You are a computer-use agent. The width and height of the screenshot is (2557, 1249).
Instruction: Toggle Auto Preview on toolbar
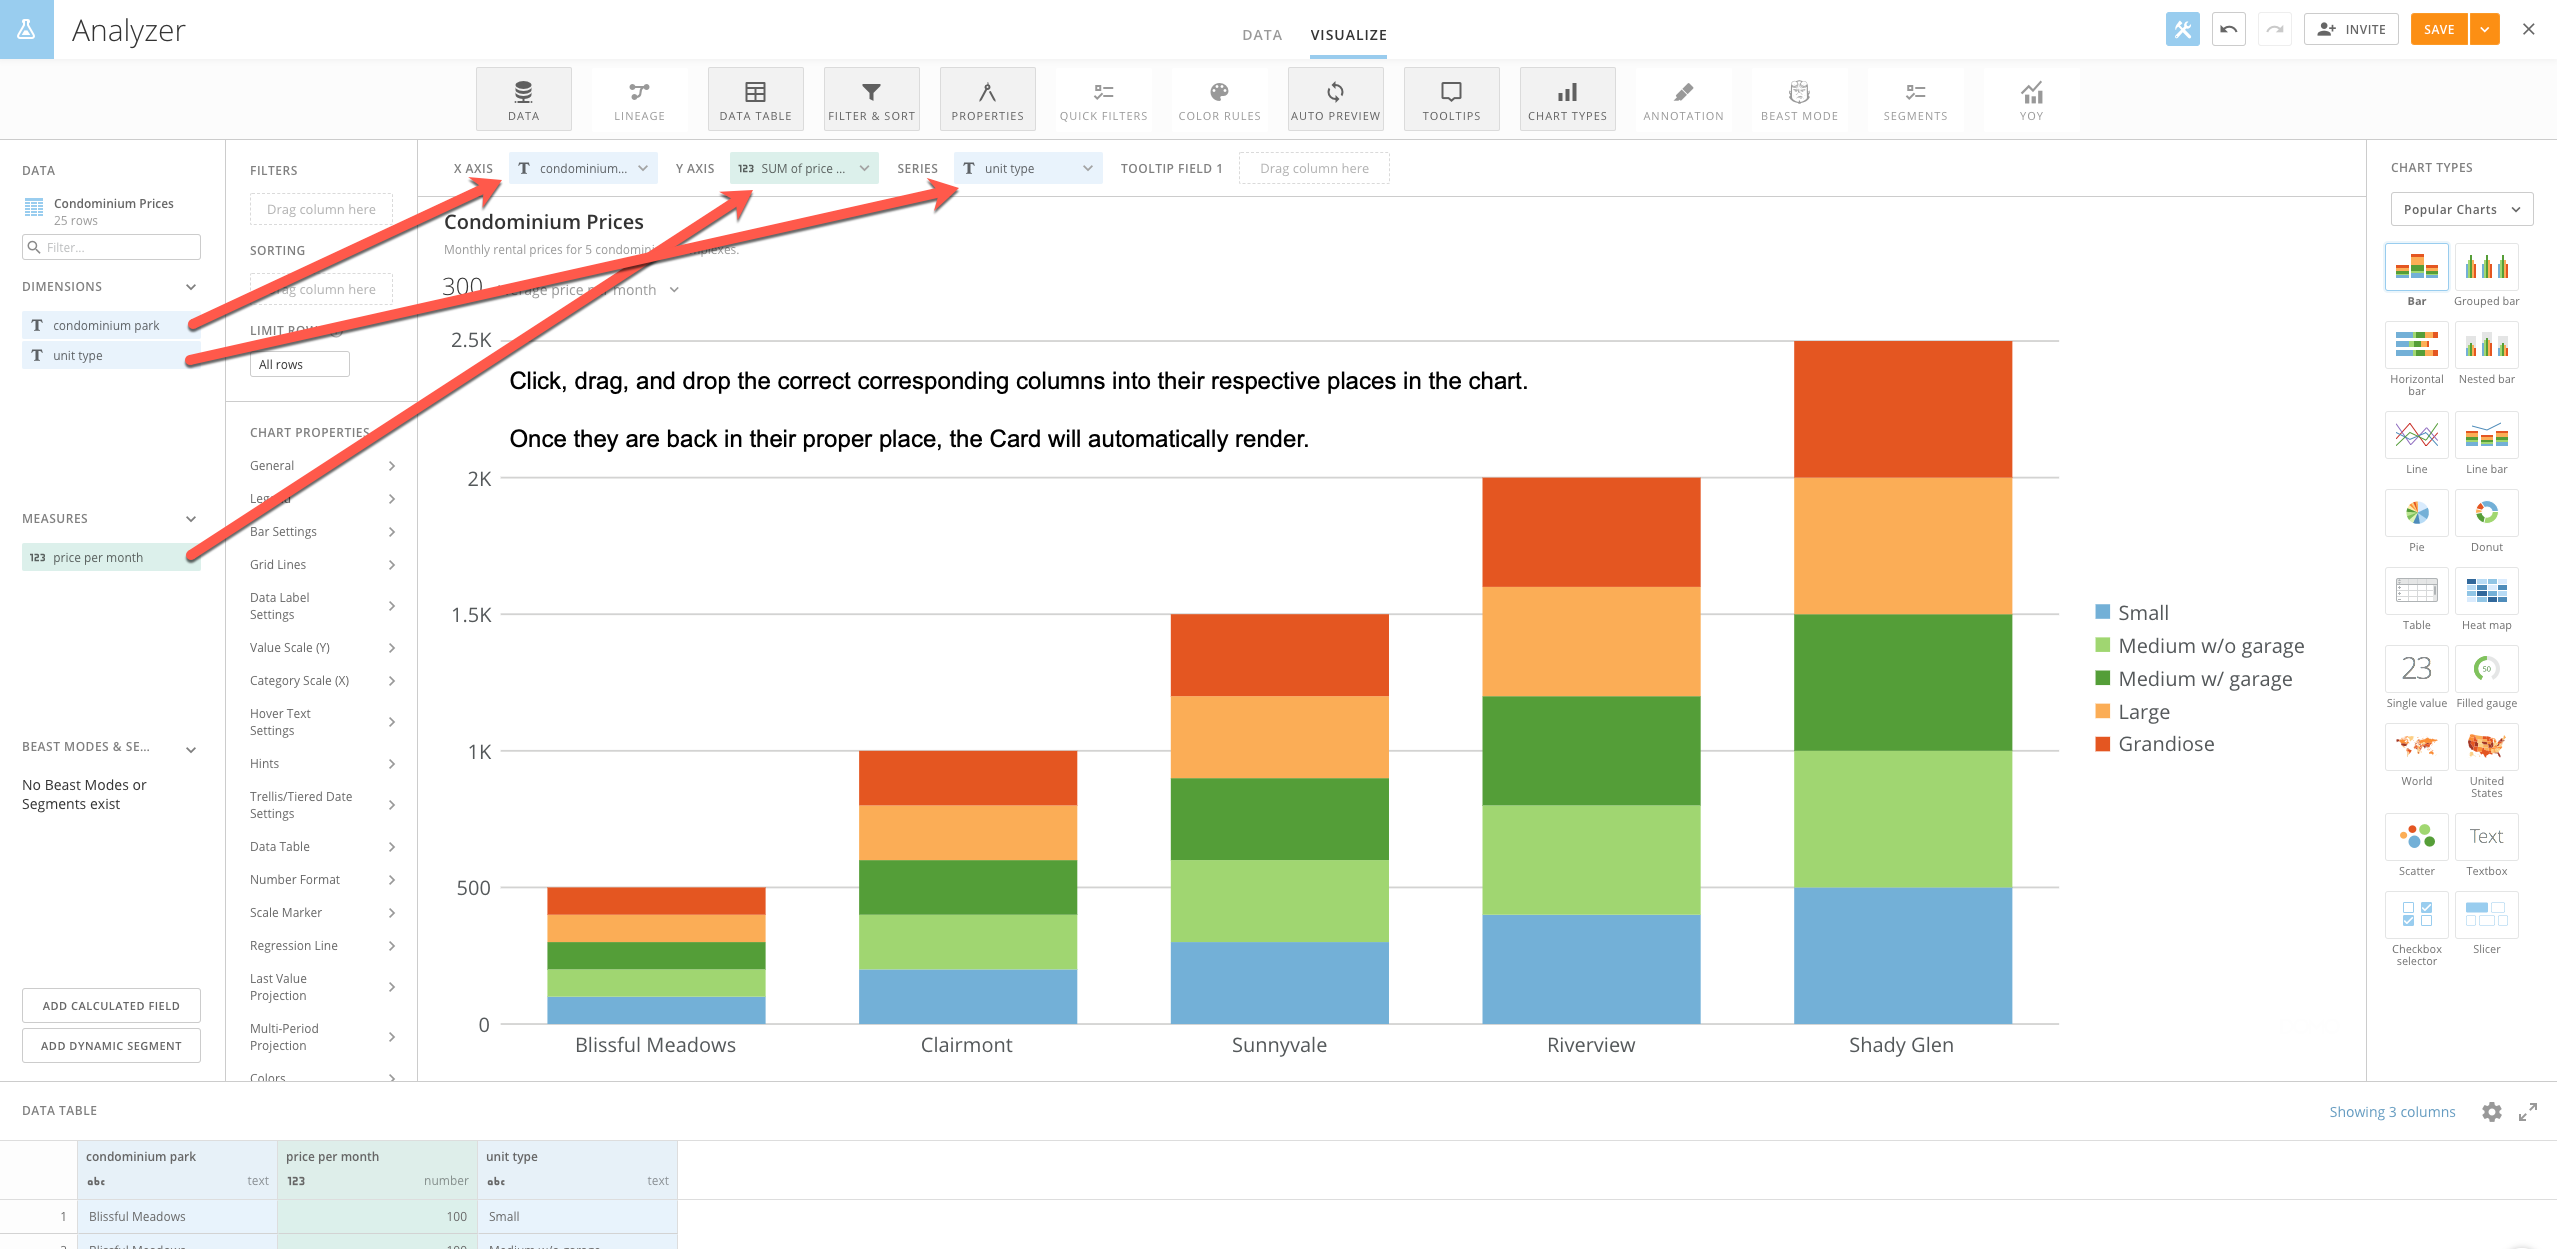tap(1335, 99)
